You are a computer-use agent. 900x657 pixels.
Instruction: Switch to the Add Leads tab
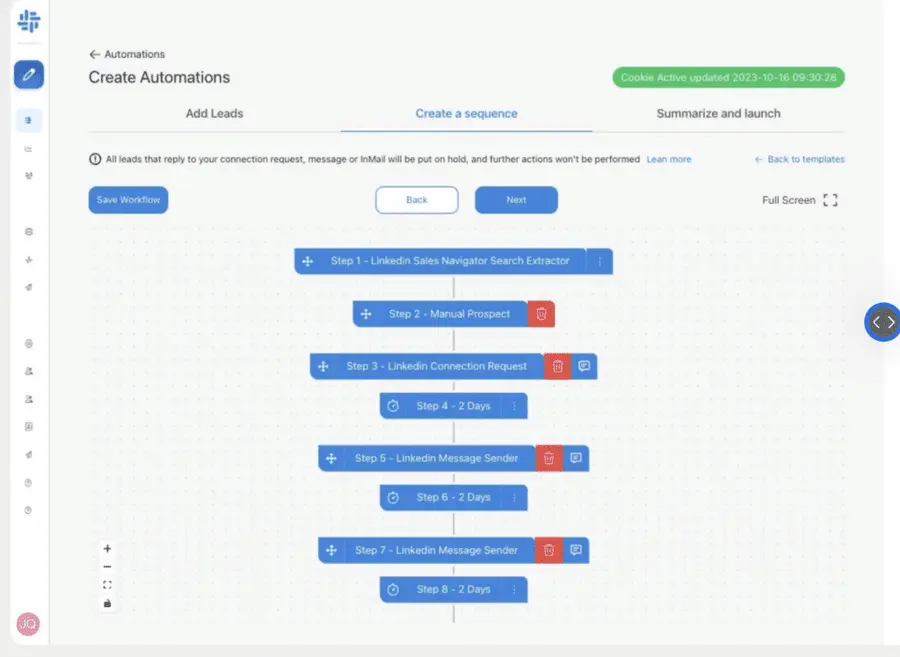pyautogui.click(x=214, y=113)
